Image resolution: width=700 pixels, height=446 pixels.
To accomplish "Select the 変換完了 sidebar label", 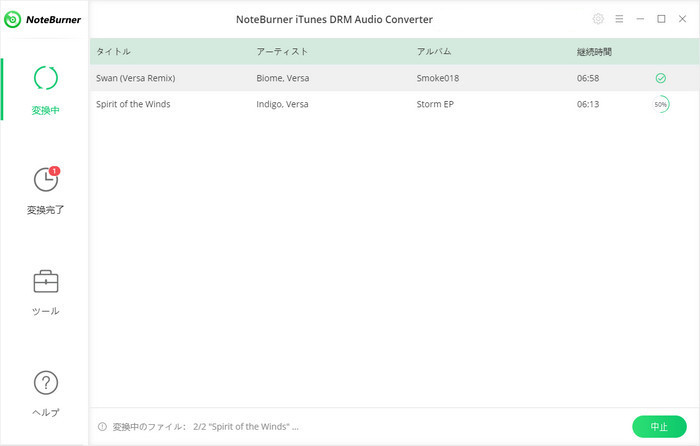I will pos(46,210).
